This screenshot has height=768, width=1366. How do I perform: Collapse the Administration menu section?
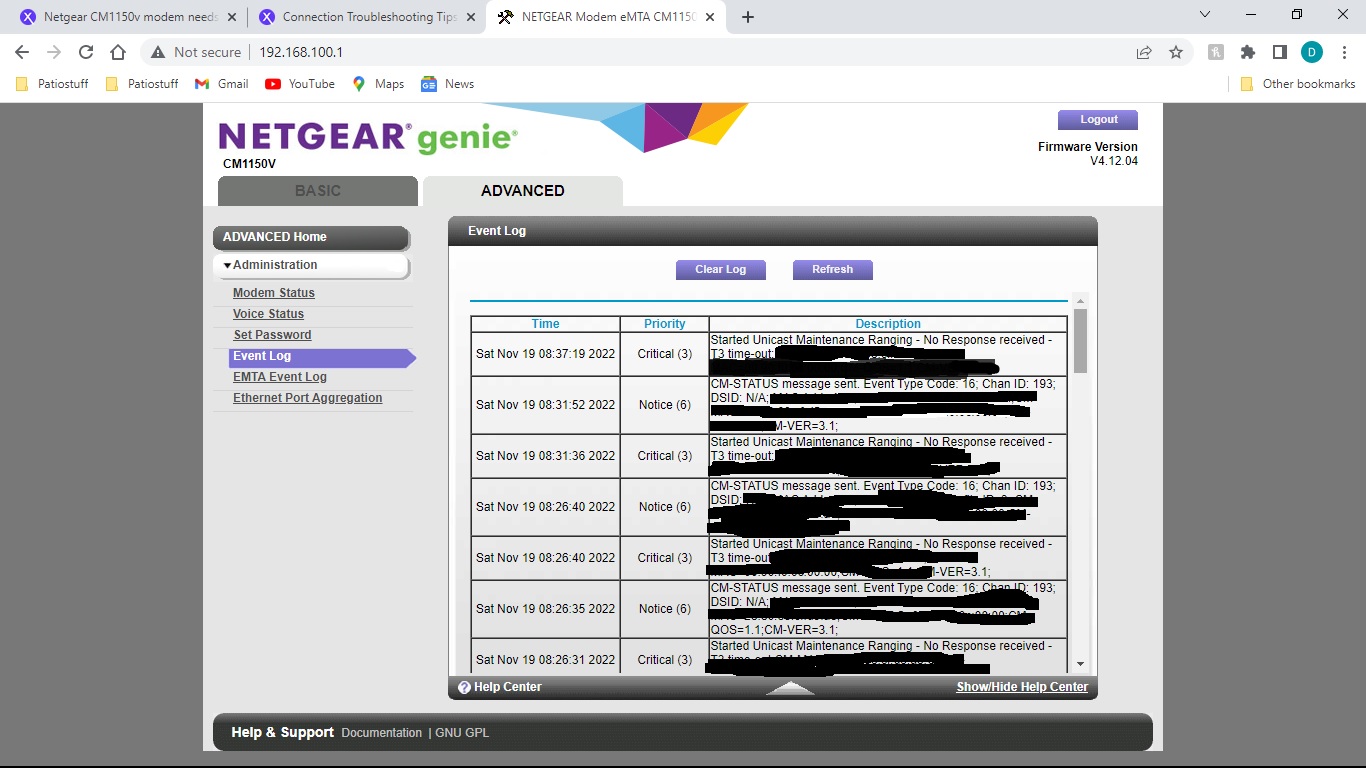[227, 266]
